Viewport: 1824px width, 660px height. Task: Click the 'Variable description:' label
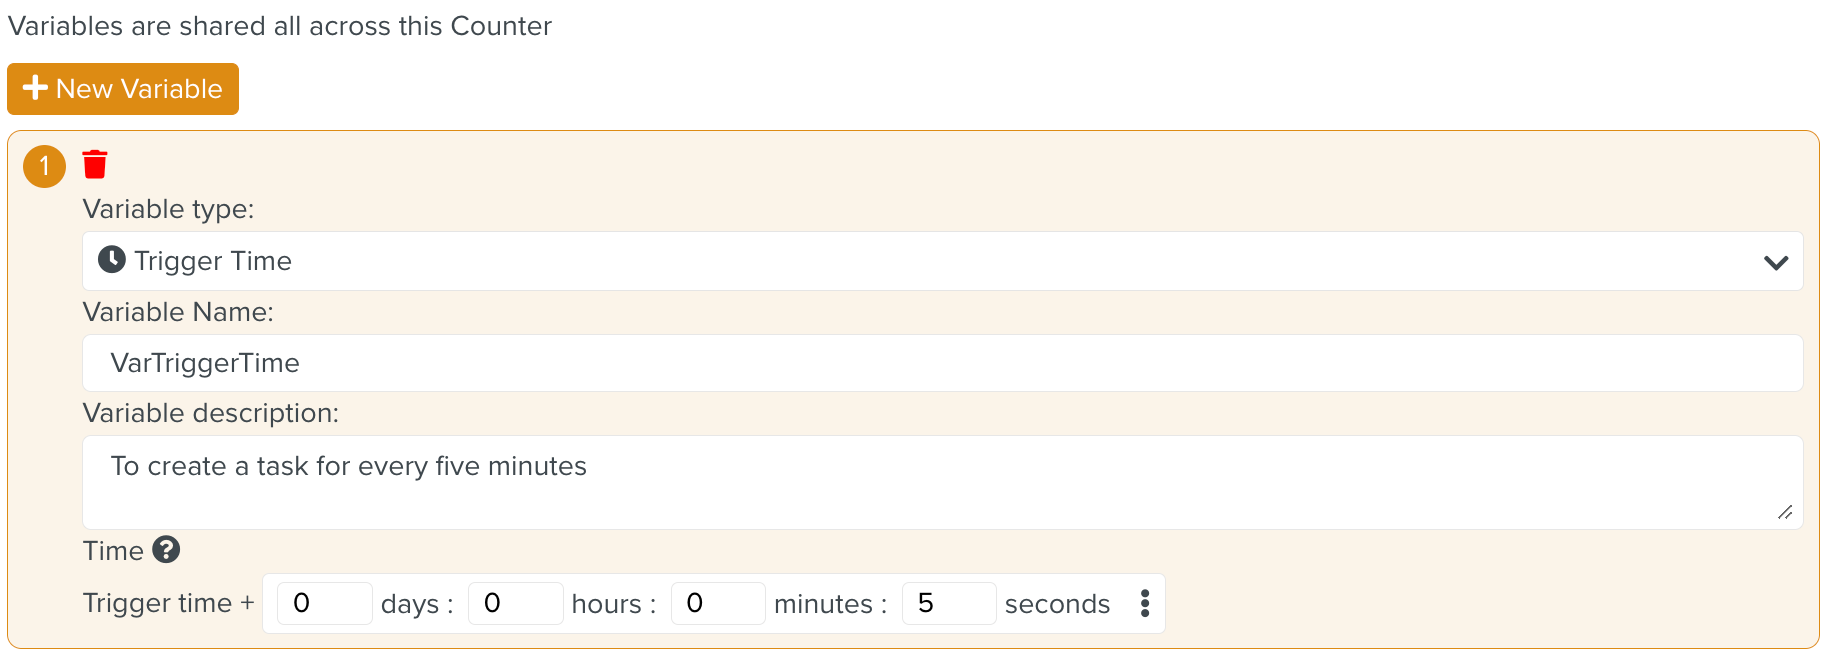pos(210,413)
